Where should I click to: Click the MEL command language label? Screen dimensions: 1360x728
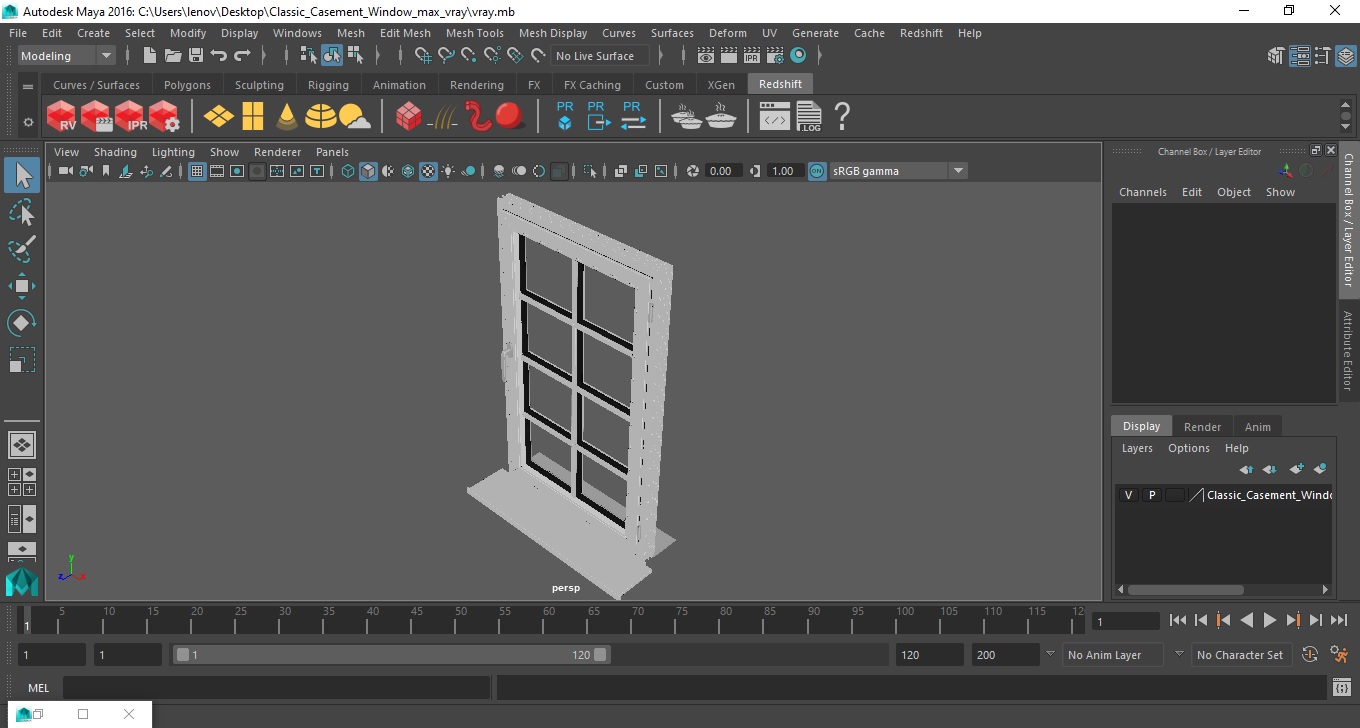pos(39,688)
